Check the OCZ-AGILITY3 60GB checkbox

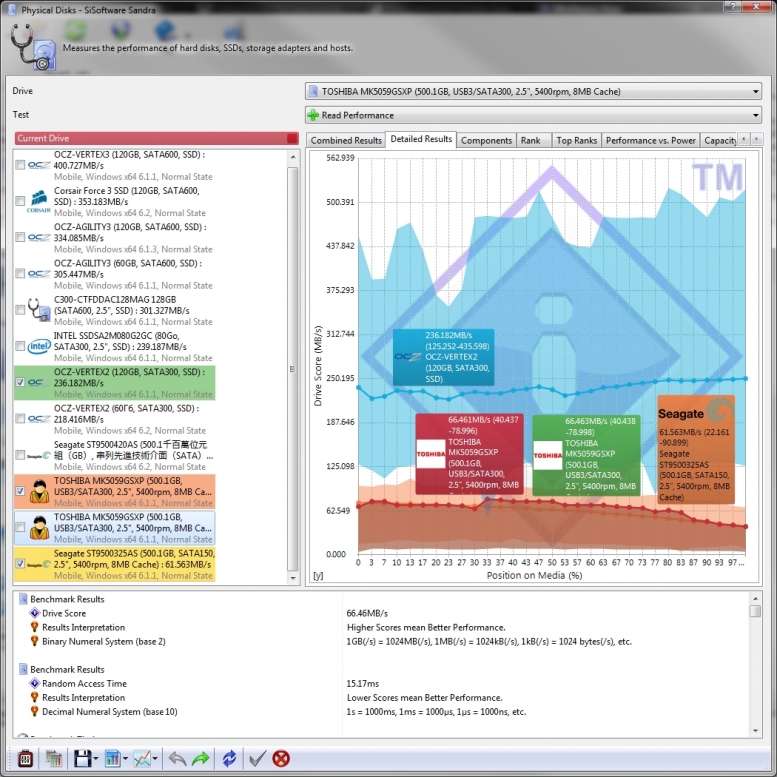point(20,274)
